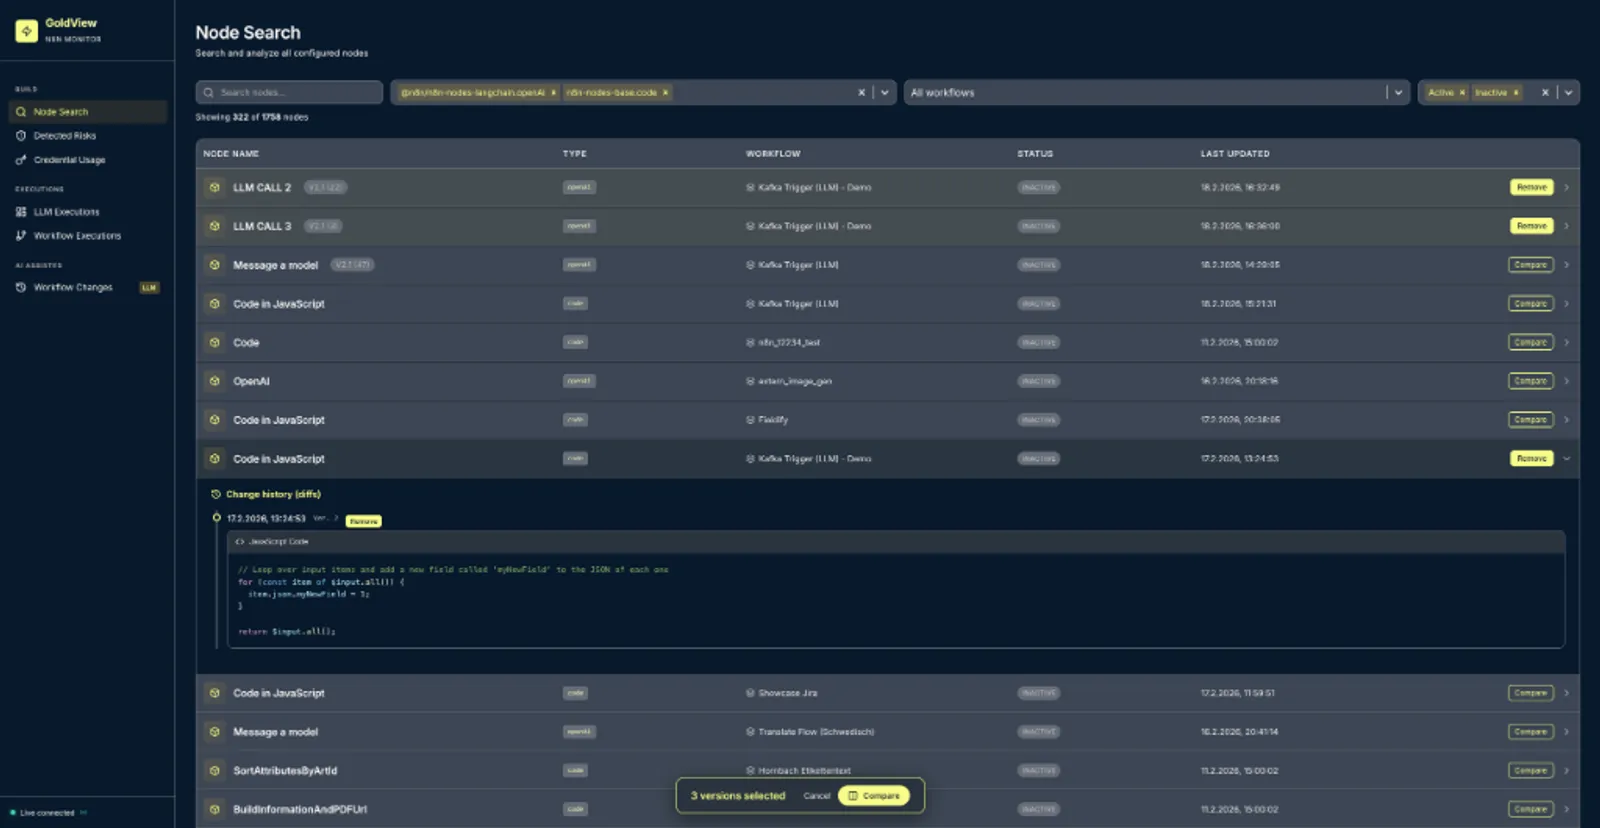The image size is (1600, 828).
Task: Open the All workflows dropdown
Action: click(1398, 93)
